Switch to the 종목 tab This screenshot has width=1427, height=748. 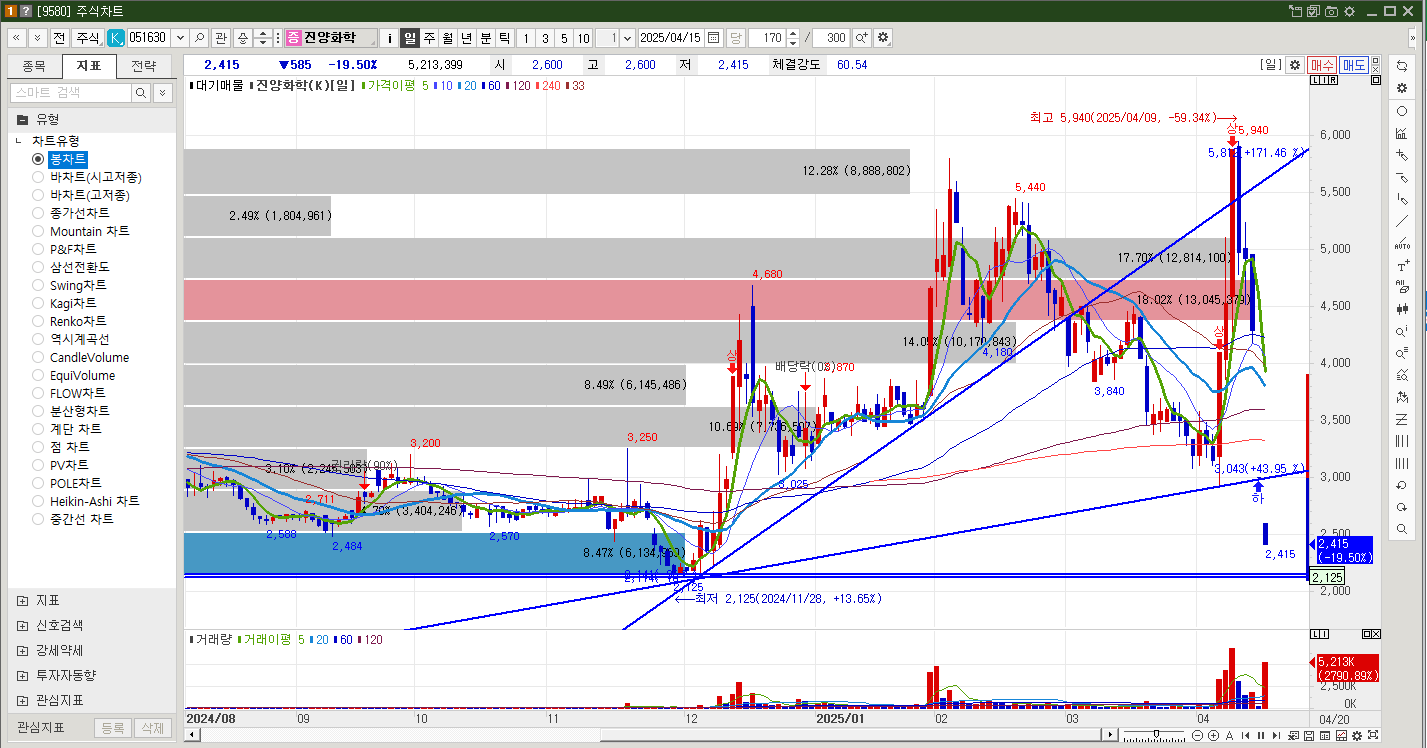34,66
